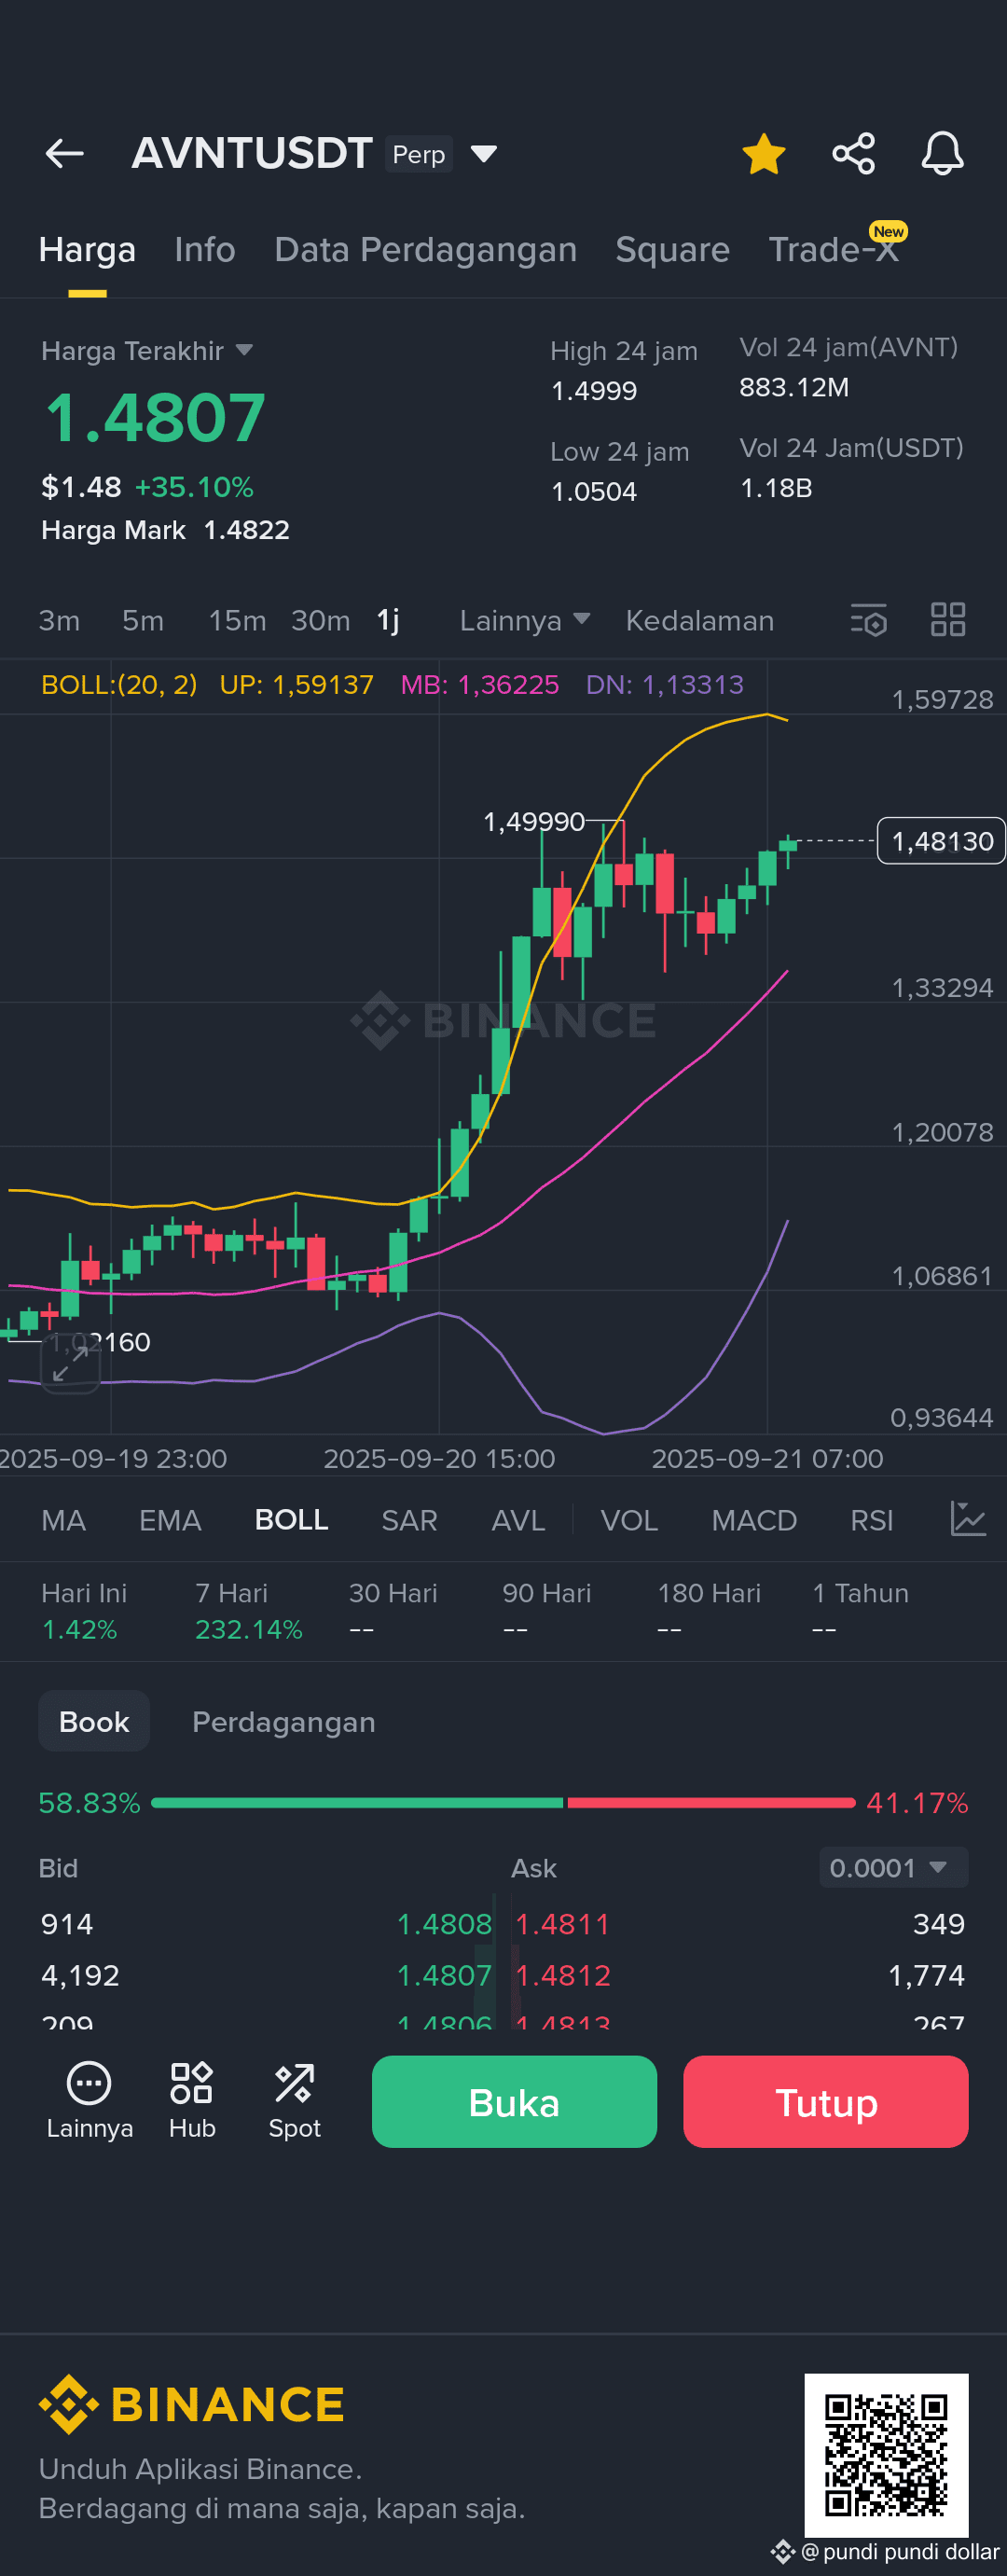
Task: Open price alert bell icon
Action: coord(942,154)
